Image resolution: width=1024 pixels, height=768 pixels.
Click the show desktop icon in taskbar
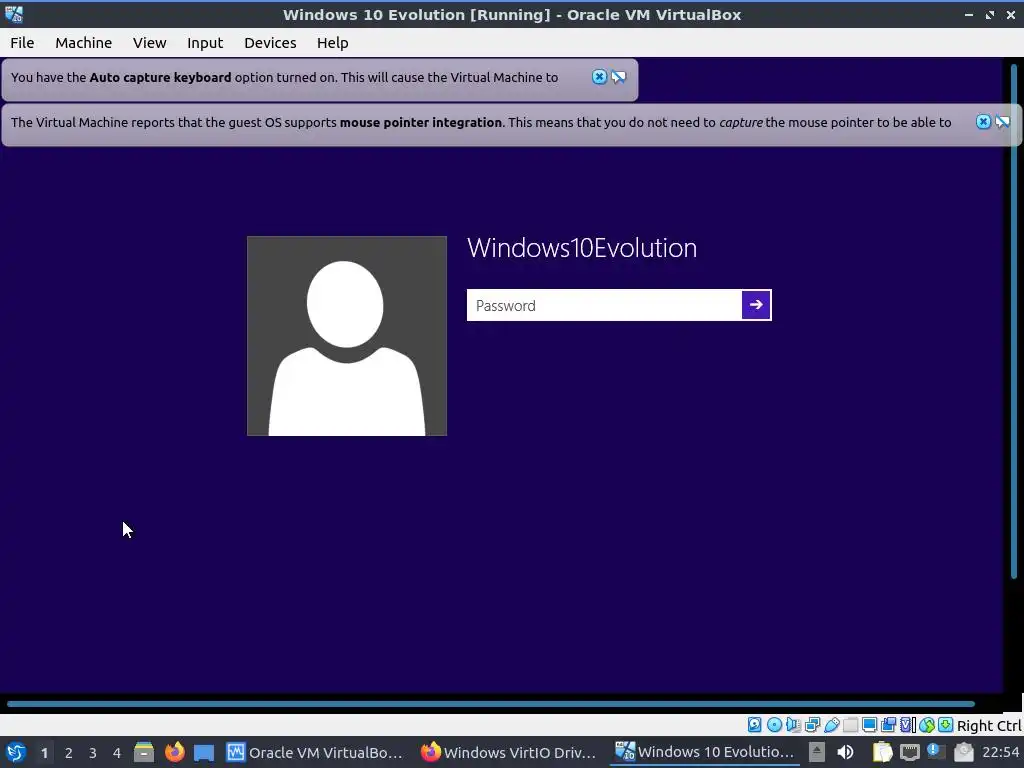[204, 752]
